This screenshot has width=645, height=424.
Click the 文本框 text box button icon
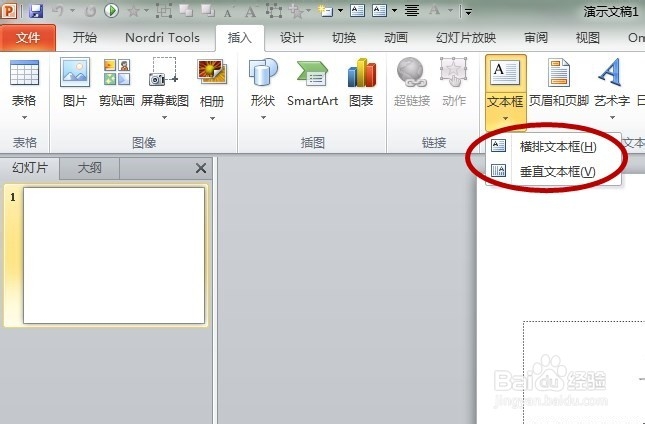tap(506, 72)
